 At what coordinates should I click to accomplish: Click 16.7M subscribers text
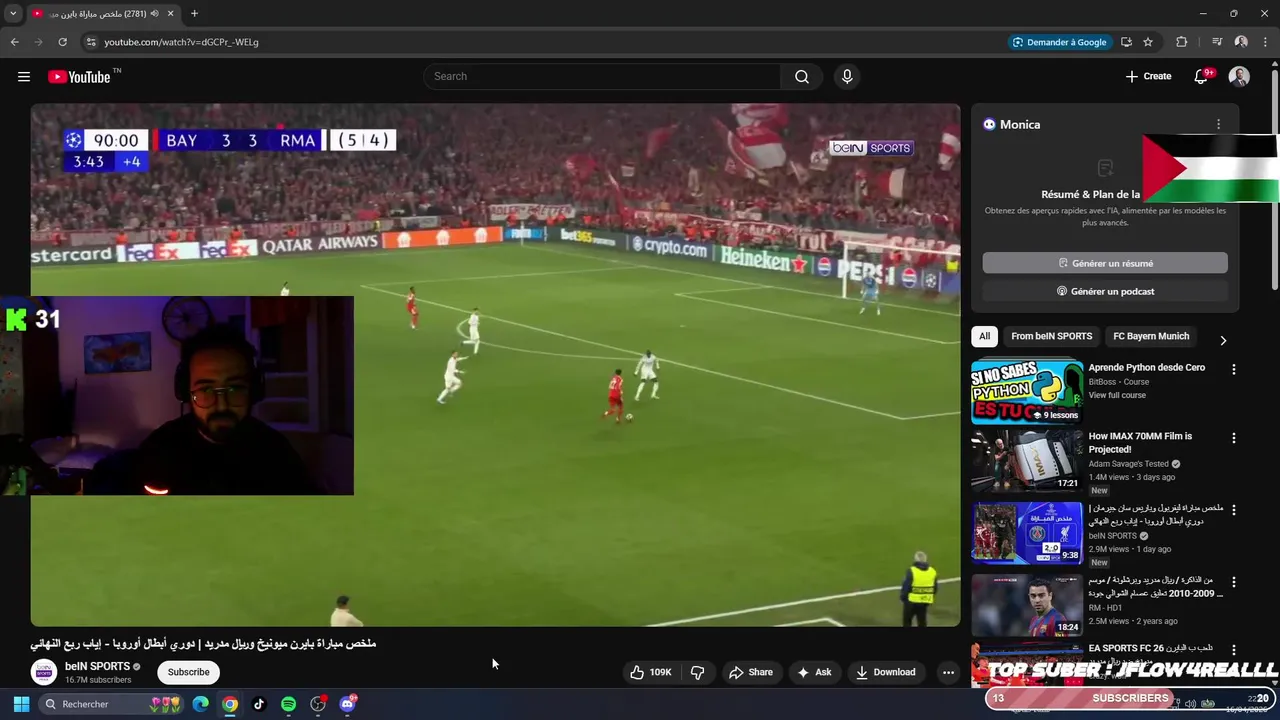(x=98, y=680)
